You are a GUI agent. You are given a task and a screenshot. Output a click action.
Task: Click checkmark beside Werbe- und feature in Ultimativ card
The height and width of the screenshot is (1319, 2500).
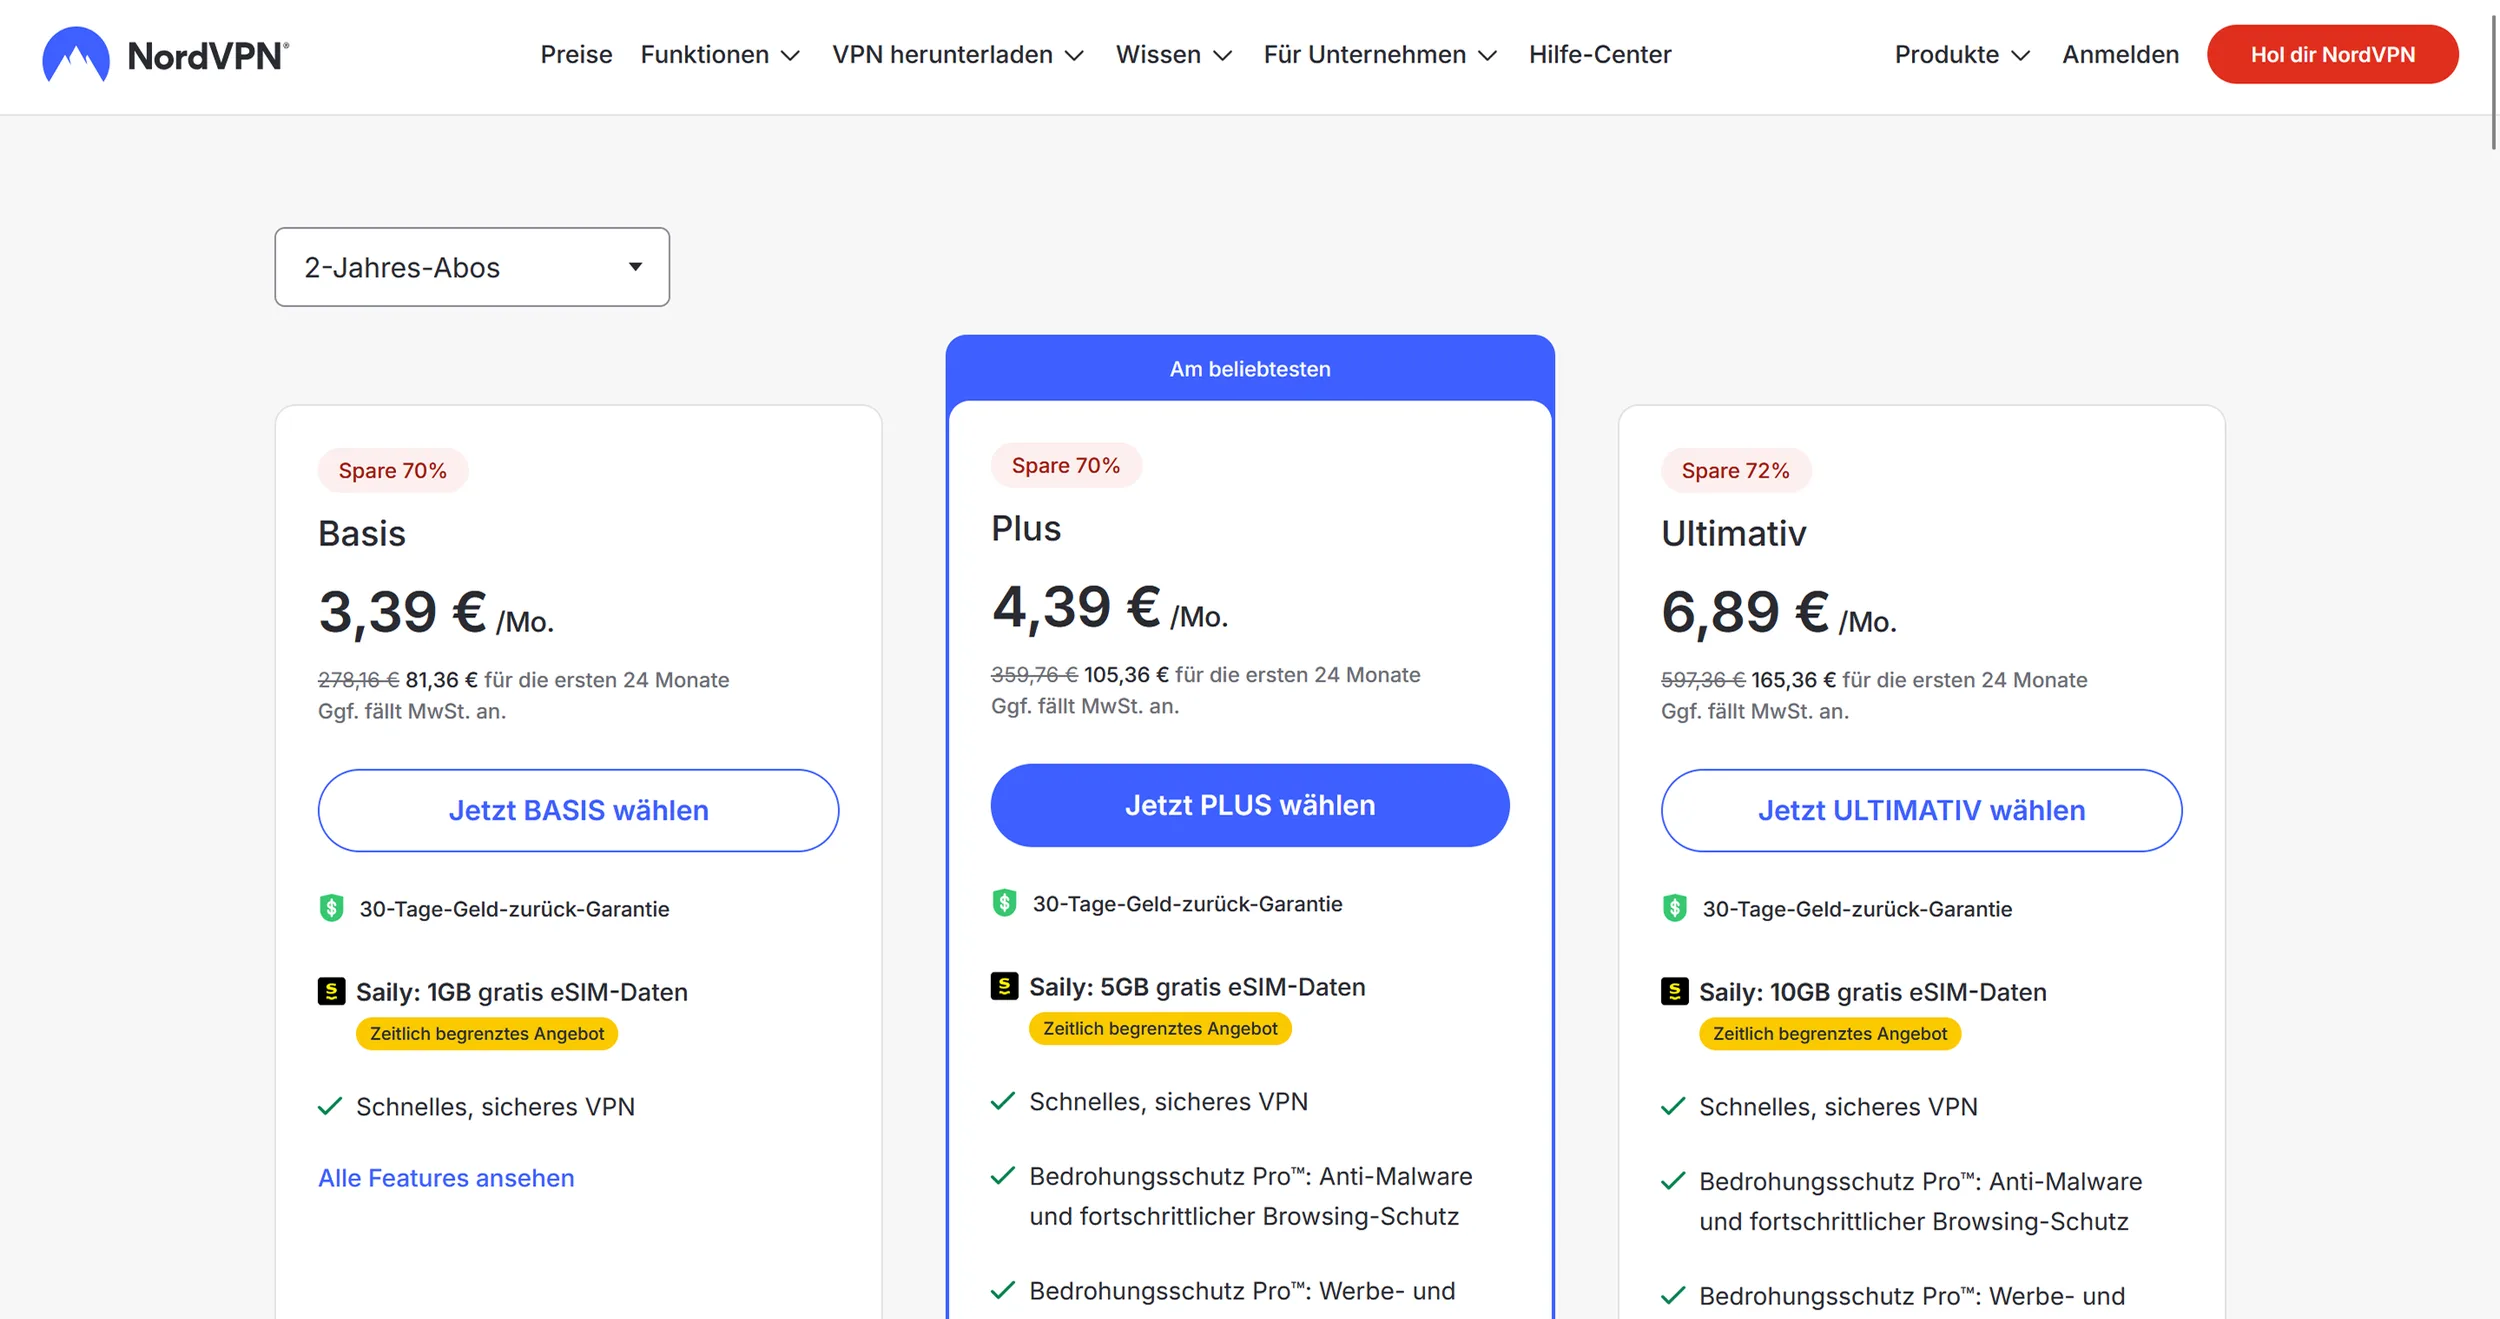(1673, 1295)
